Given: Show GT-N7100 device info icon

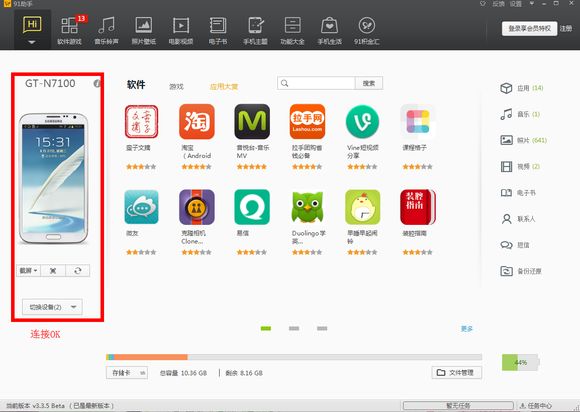Looking at the screenshot, I should pos(97,84).
